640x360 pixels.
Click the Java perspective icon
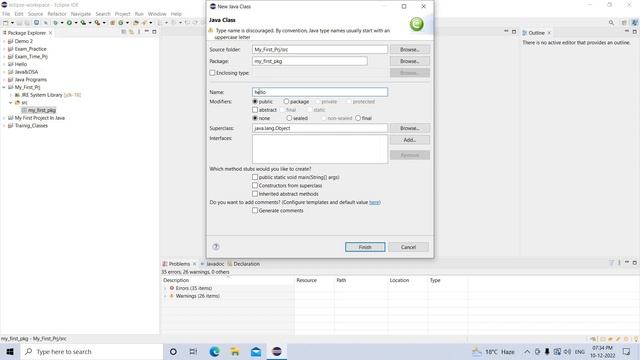pos(634,23)
